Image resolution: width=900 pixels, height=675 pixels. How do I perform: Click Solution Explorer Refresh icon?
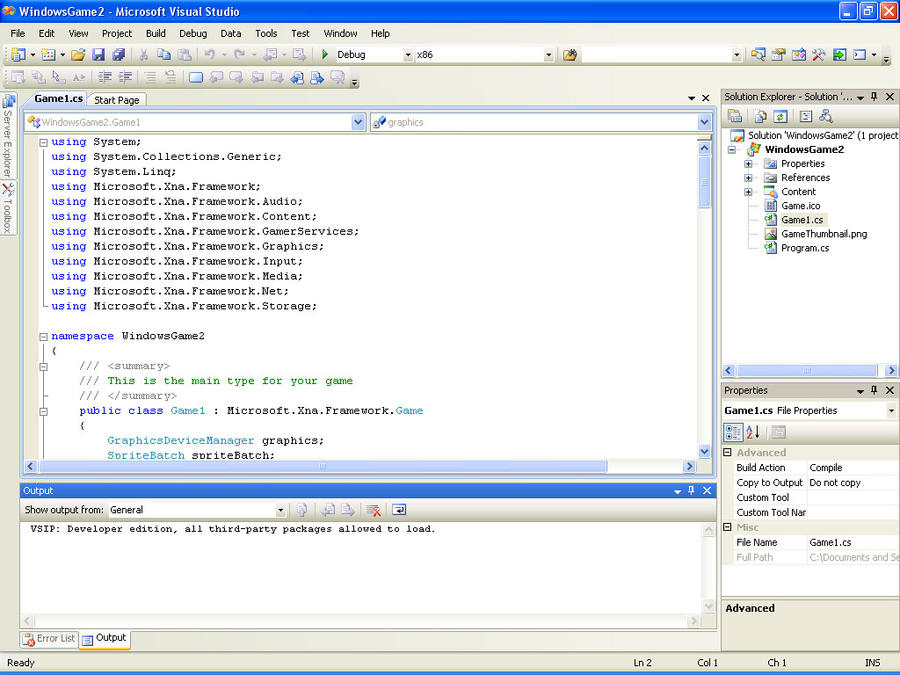(x=780, y=117)
